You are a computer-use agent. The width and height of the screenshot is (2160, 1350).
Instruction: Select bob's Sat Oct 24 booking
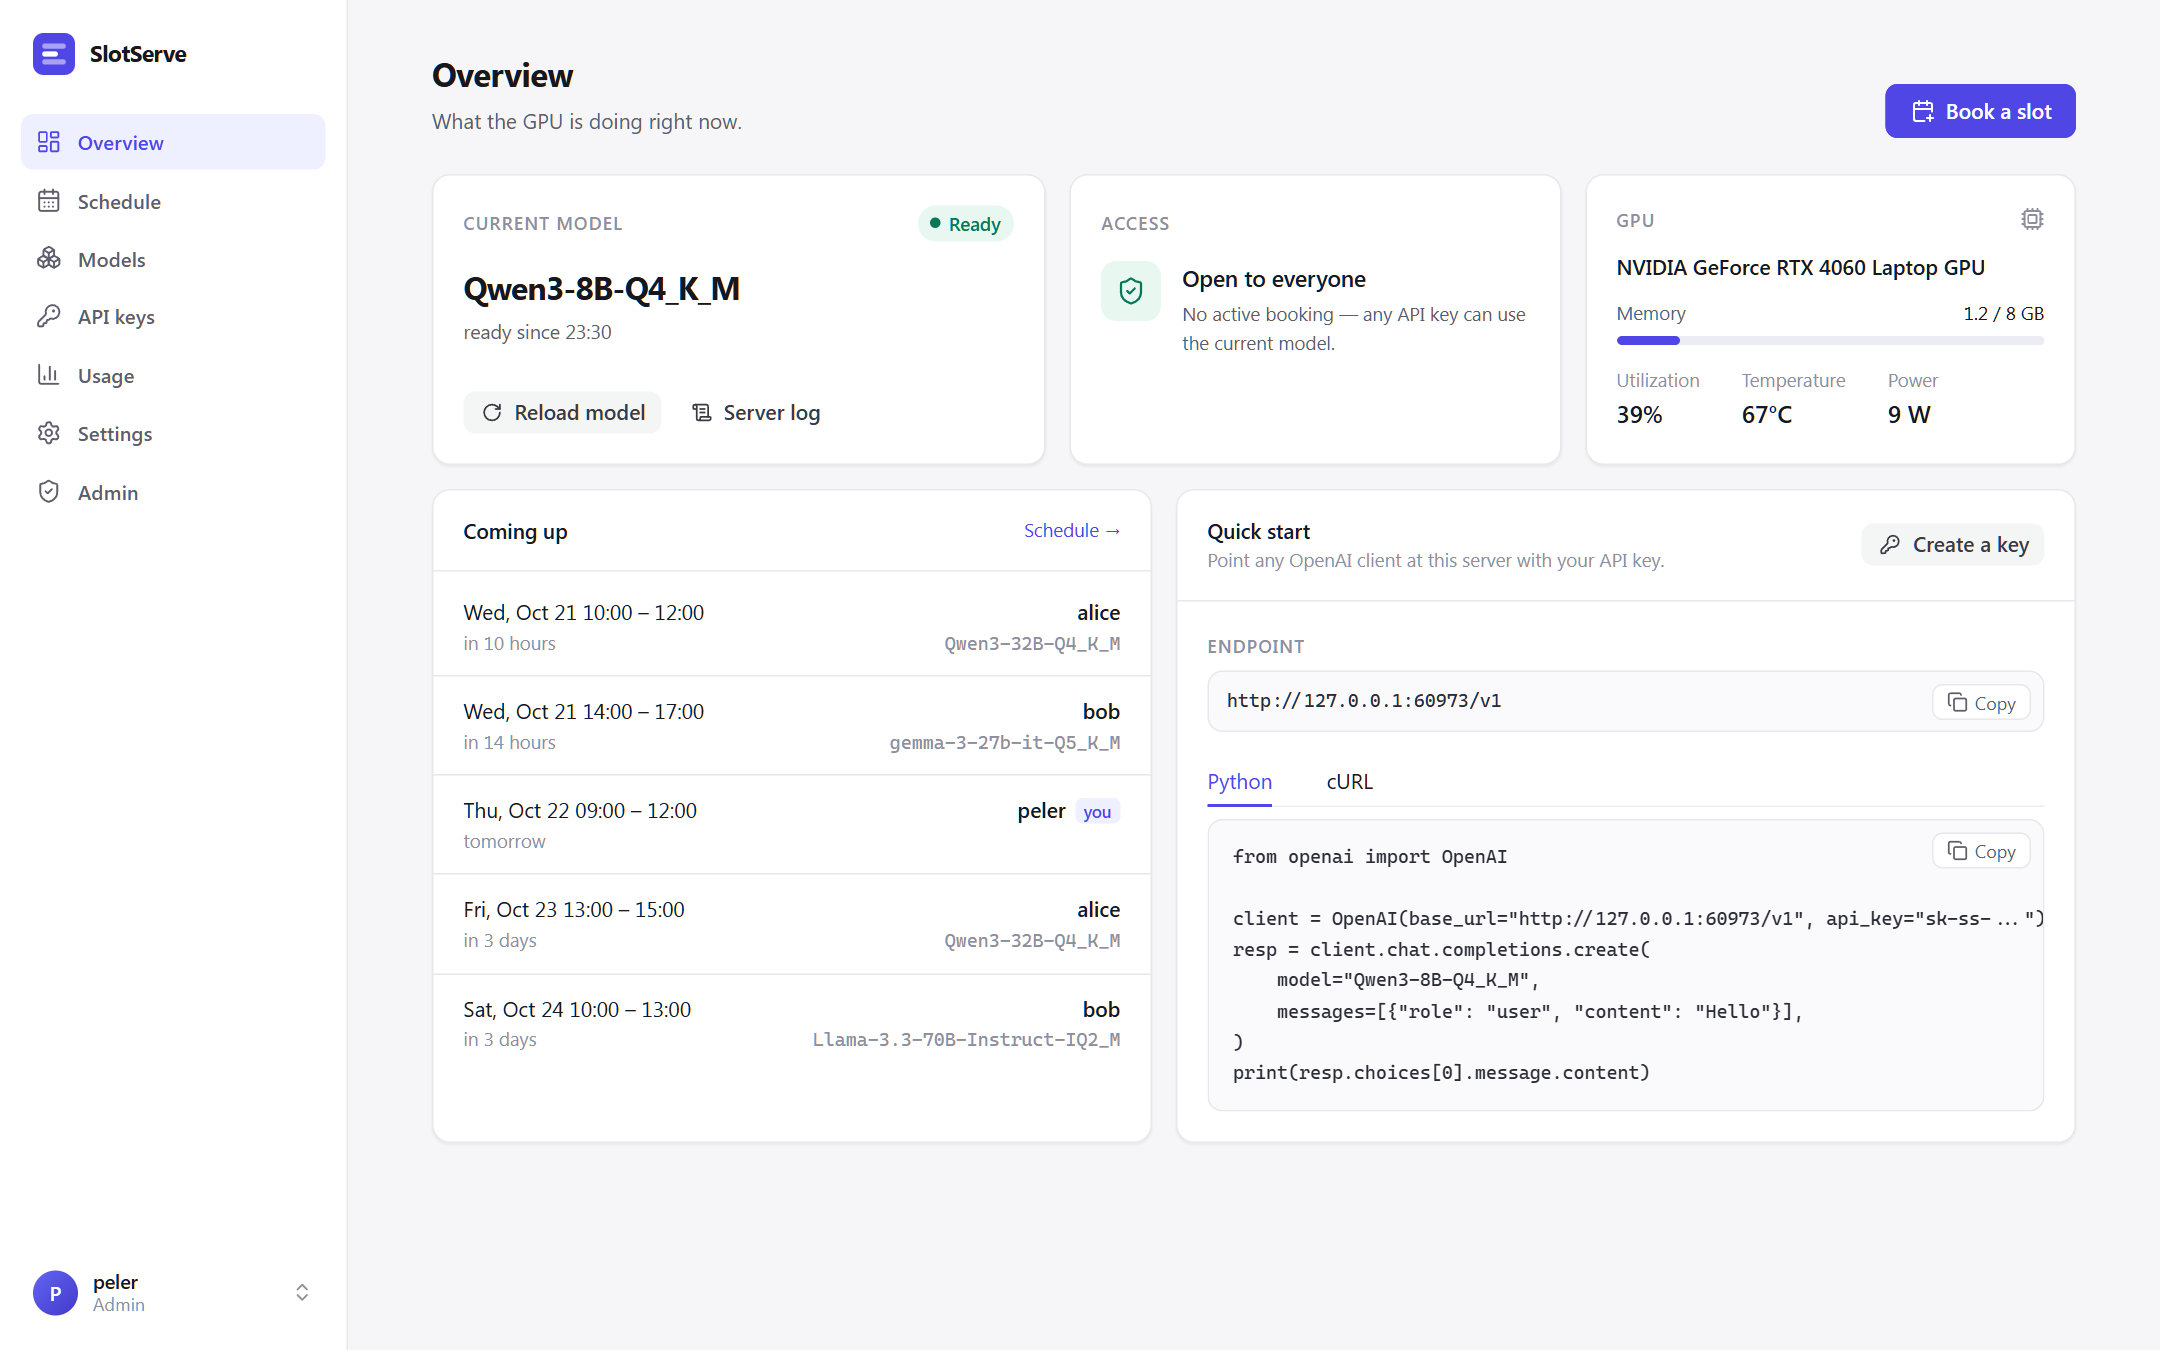tap(792, 1024)
